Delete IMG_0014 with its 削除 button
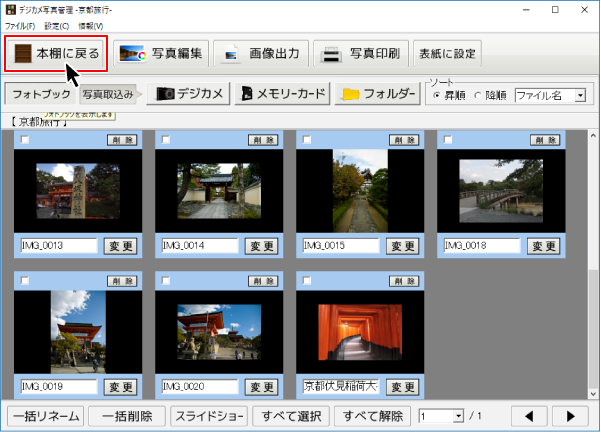 263,140
